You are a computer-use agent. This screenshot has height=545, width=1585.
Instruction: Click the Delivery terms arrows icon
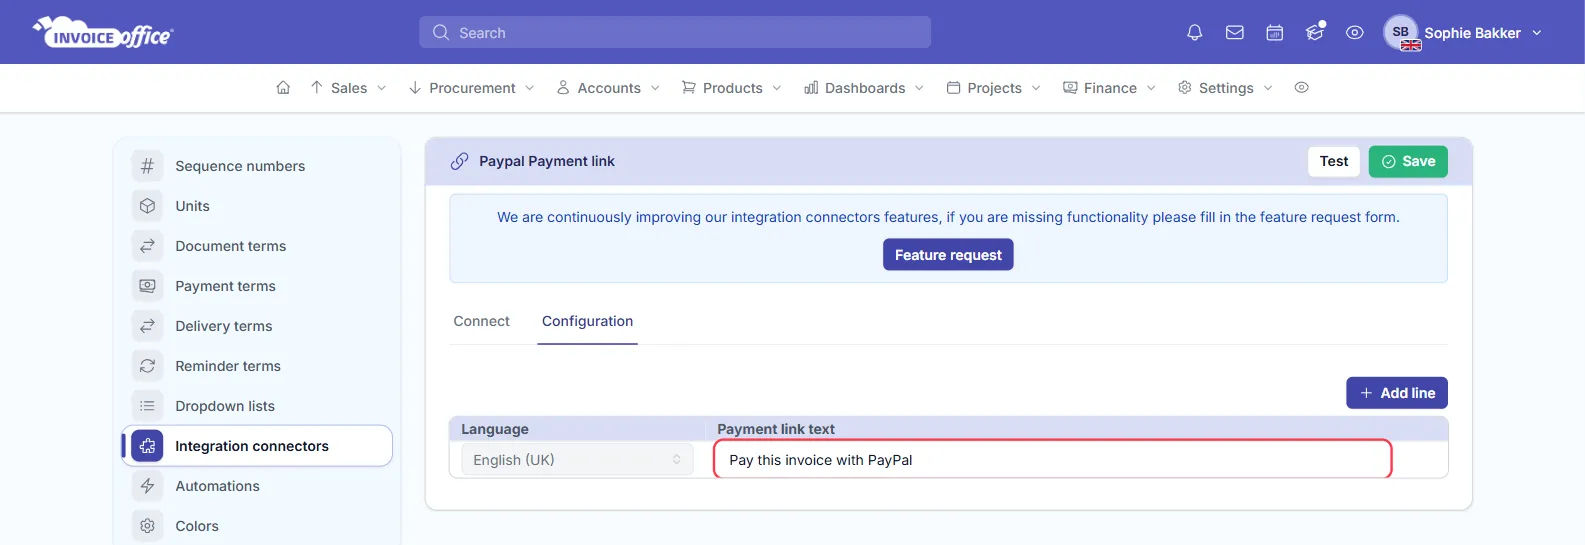pos(147,326)
